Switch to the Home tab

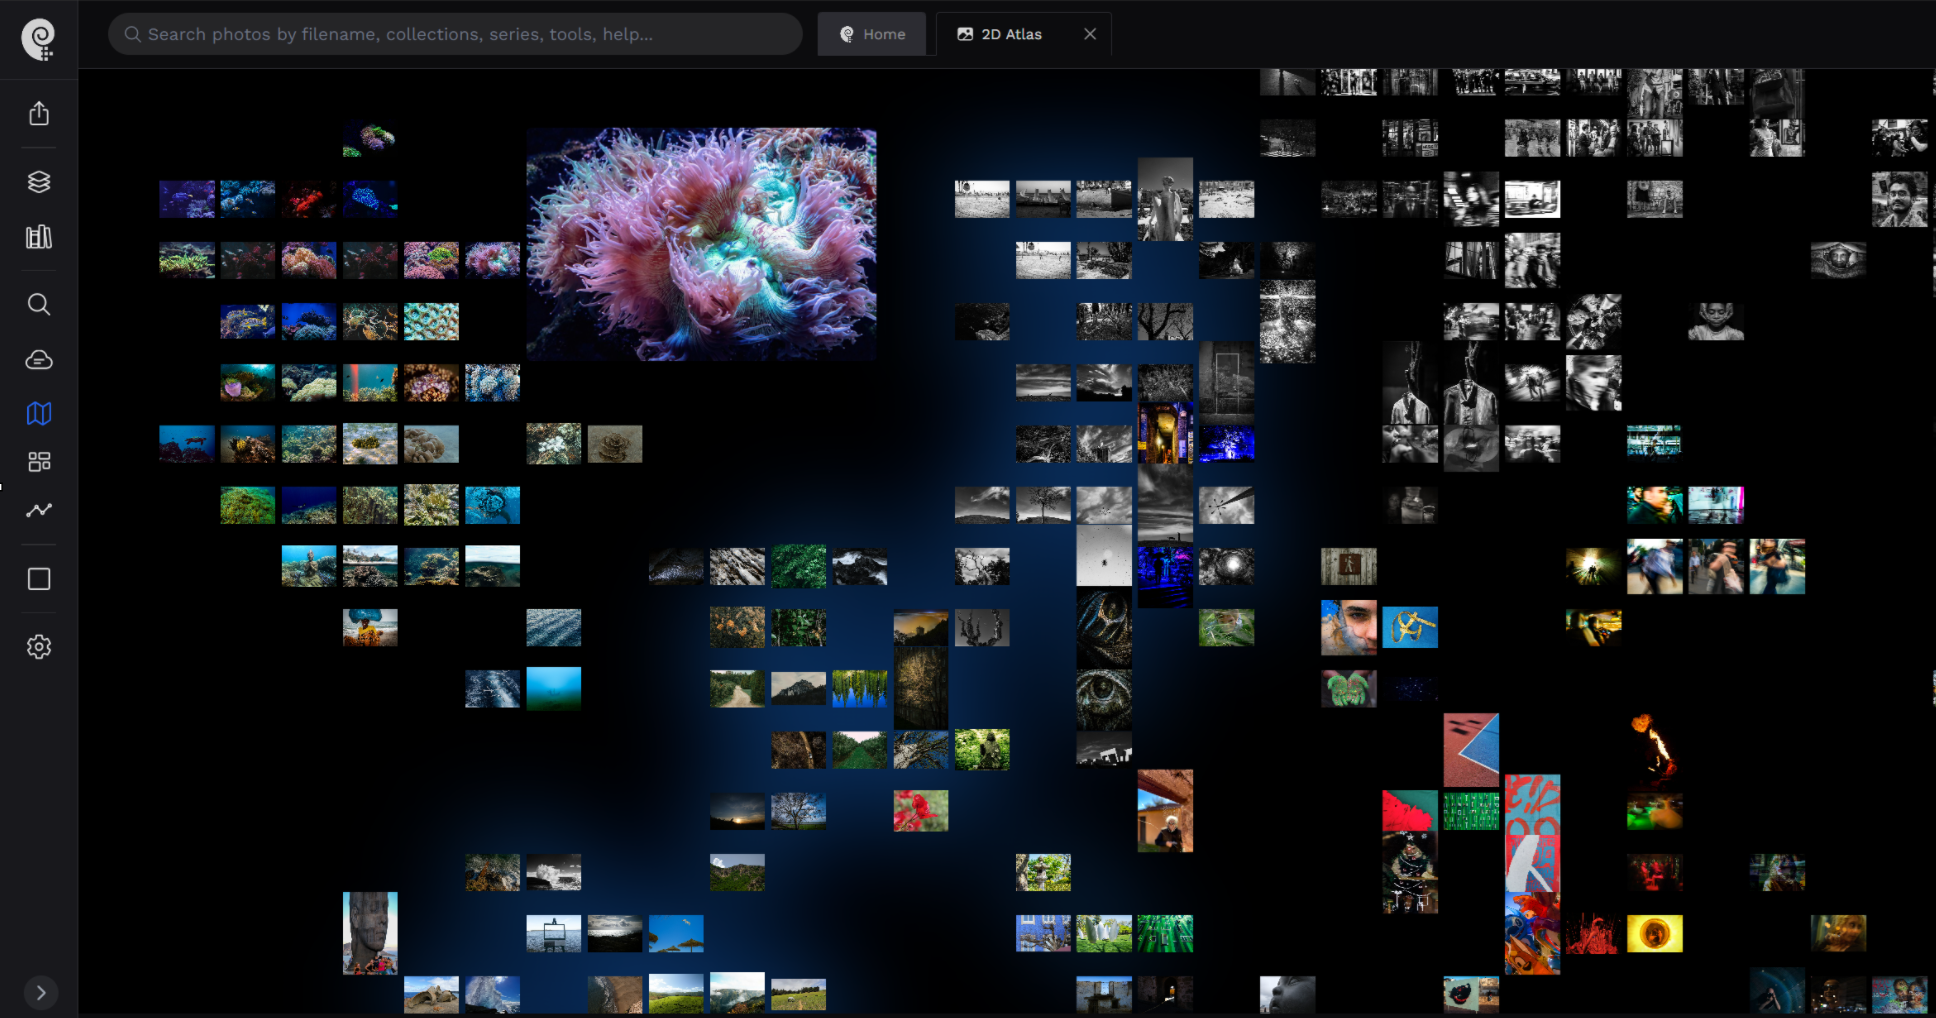(872, 34)
